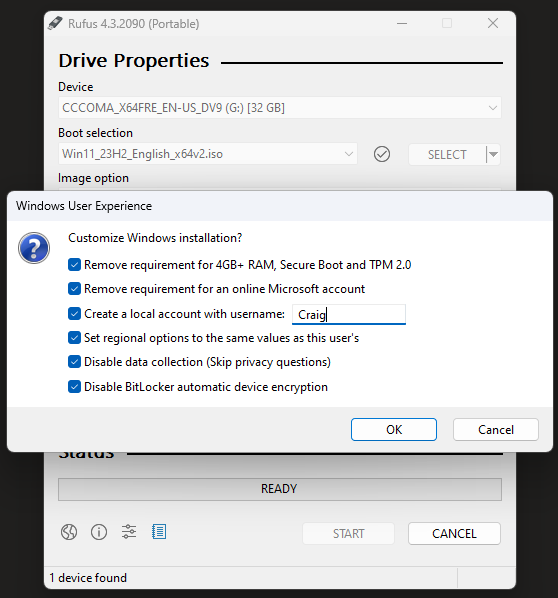Click the START button in Rufus

tap(349, 533)
